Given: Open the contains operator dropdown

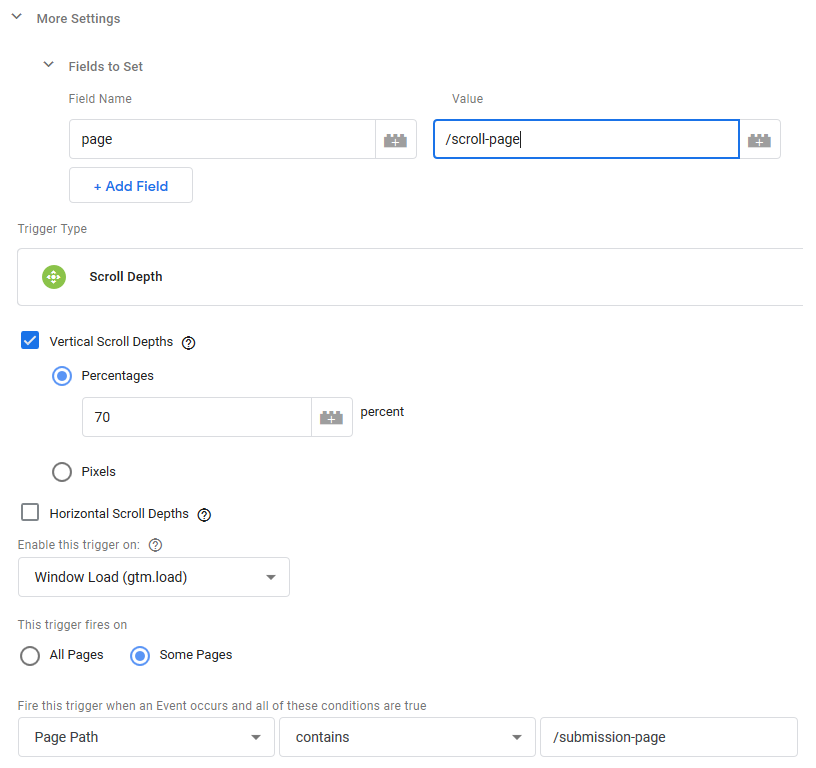Looking at the screenshot, I should [407, 737].
